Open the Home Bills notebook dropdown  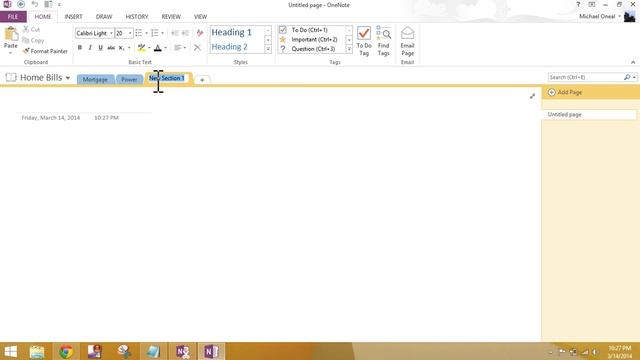coord(68,78)
